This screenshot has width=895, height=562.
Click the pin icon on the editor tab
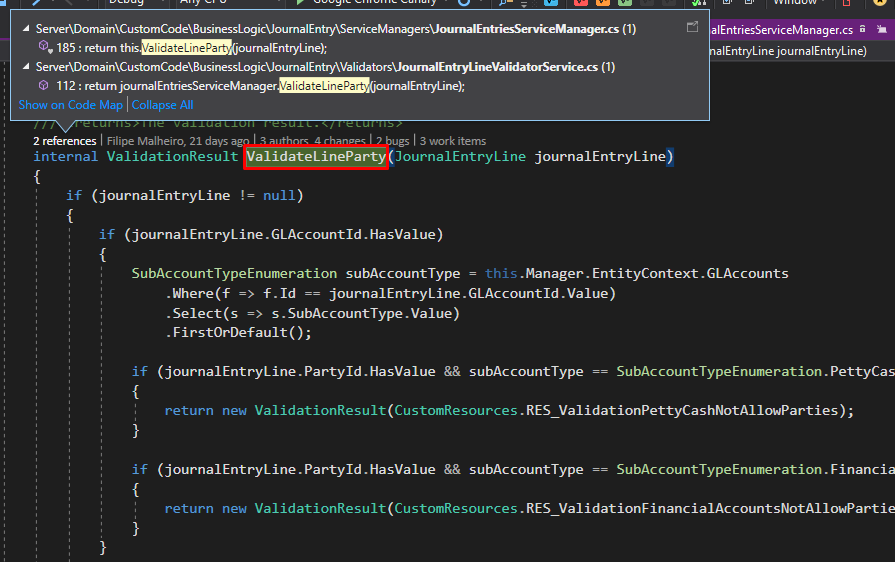[x=862, y=29]
